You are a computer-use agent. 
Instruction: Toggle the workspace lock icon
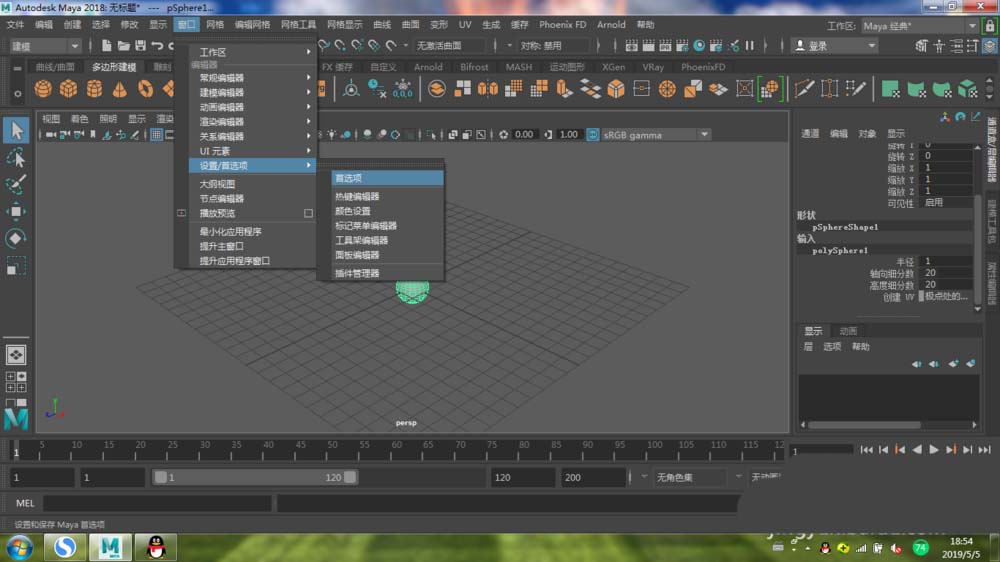tap(989, 26)
